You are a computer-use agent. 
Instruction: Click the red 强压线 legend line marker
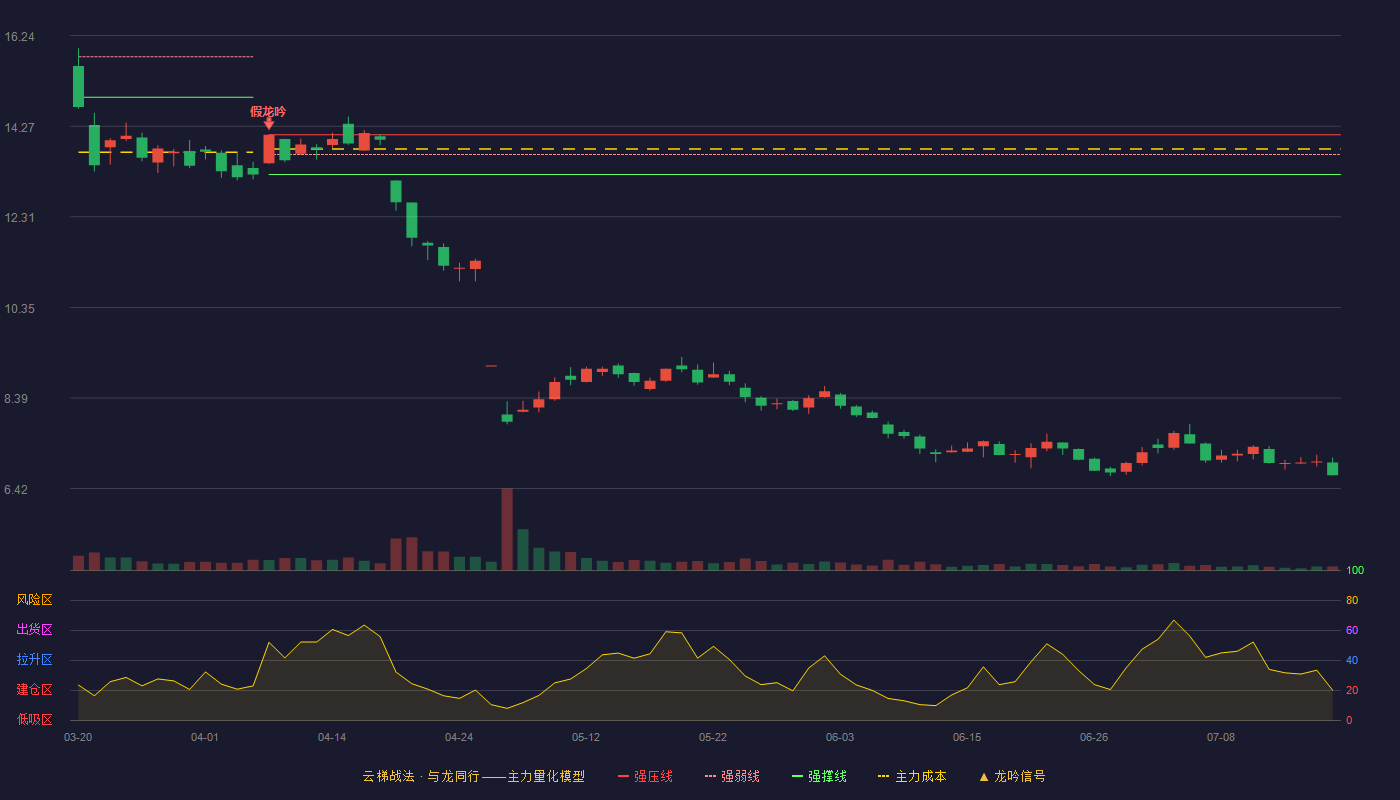[623, 776]
